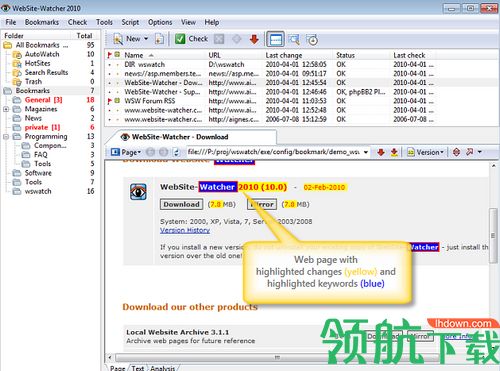Open the New button dropdown arrow

(x=146, y=39)
